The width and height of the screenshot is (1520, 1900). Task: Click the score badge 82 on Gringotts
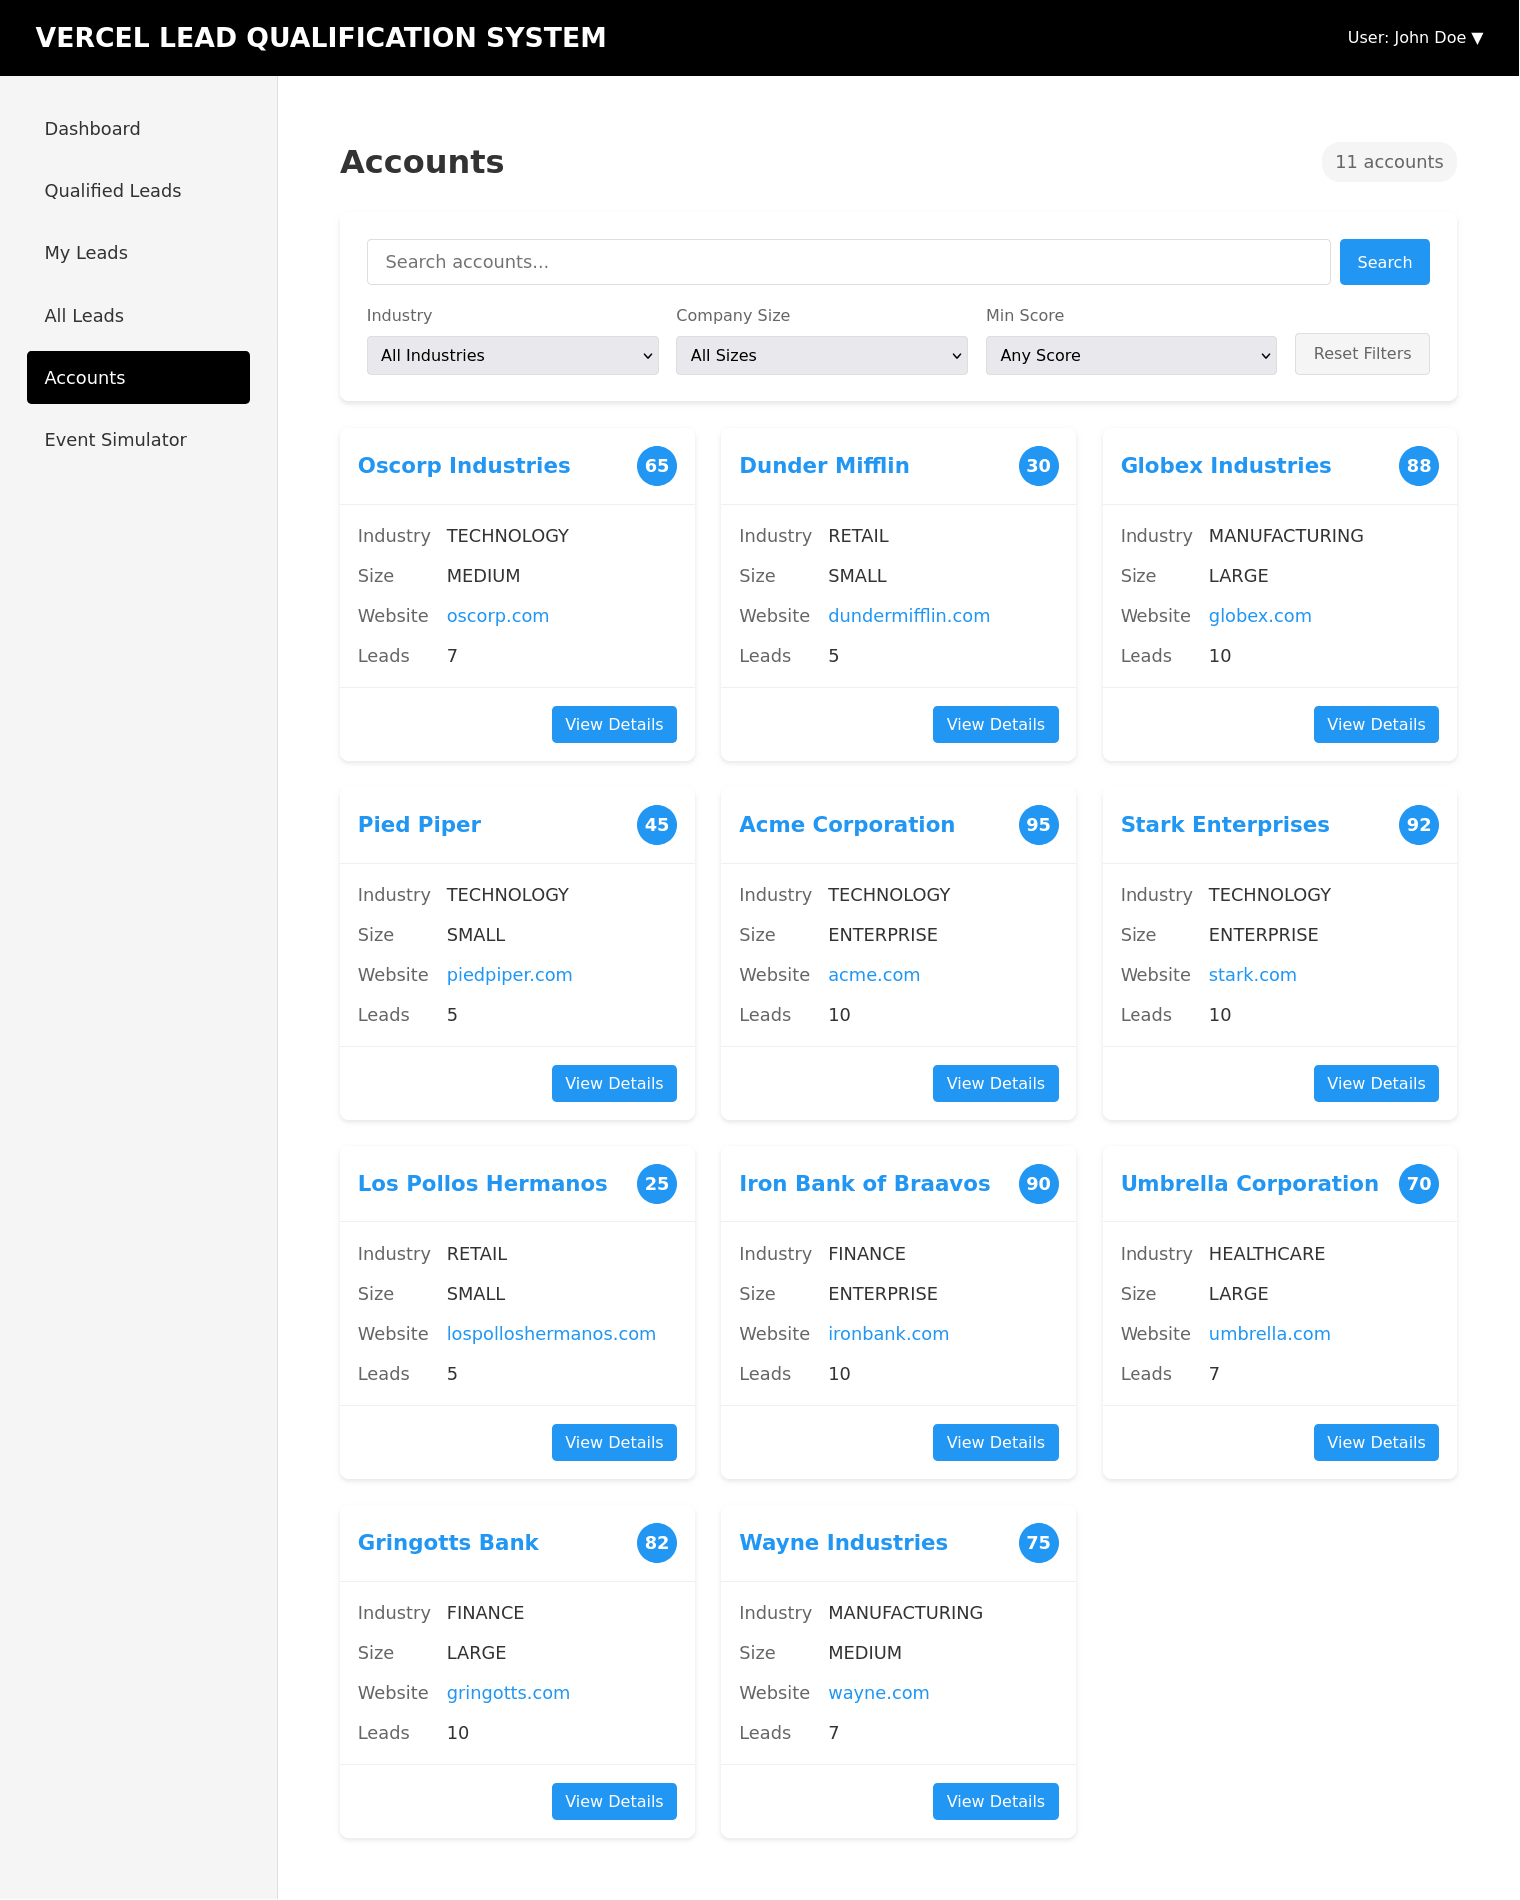click(x=657, y=1543)
